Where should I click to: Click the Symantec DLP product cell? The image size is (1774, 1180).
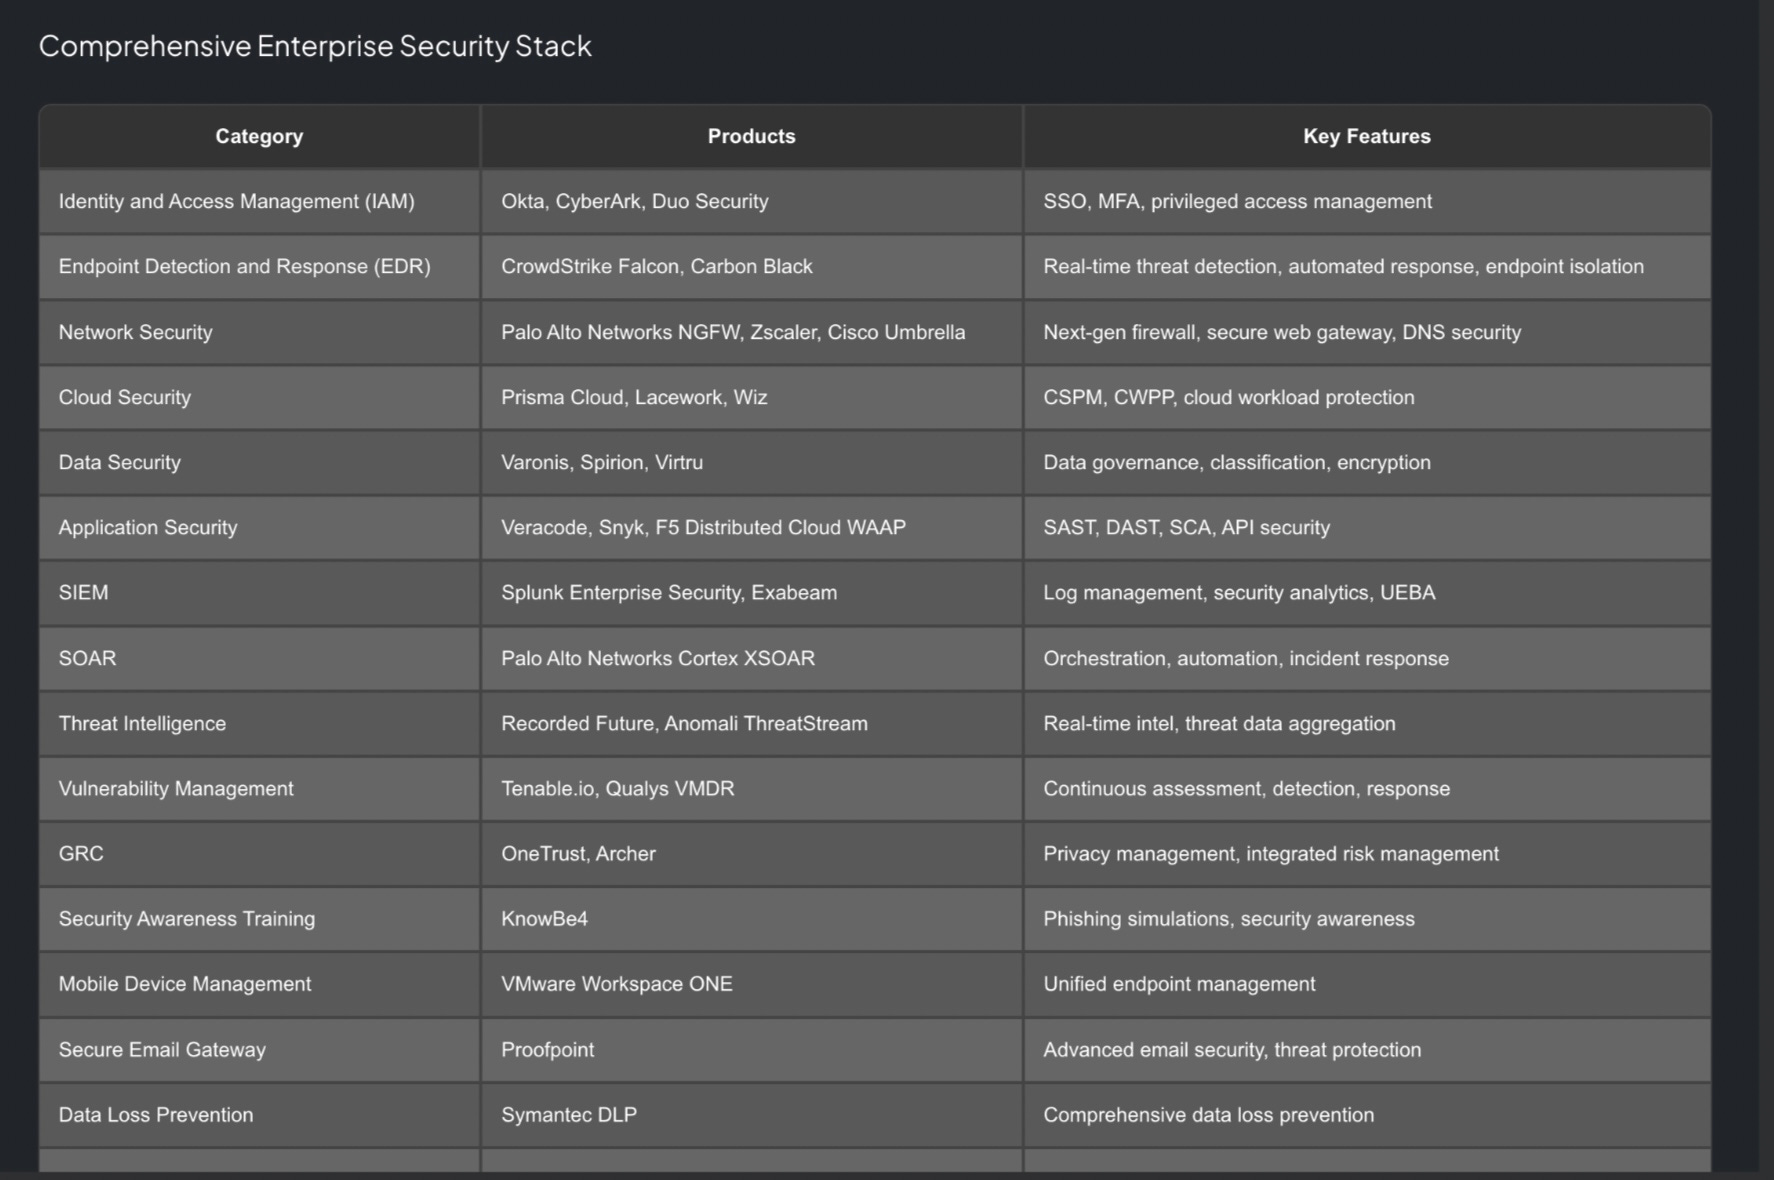click(752, 1115)
